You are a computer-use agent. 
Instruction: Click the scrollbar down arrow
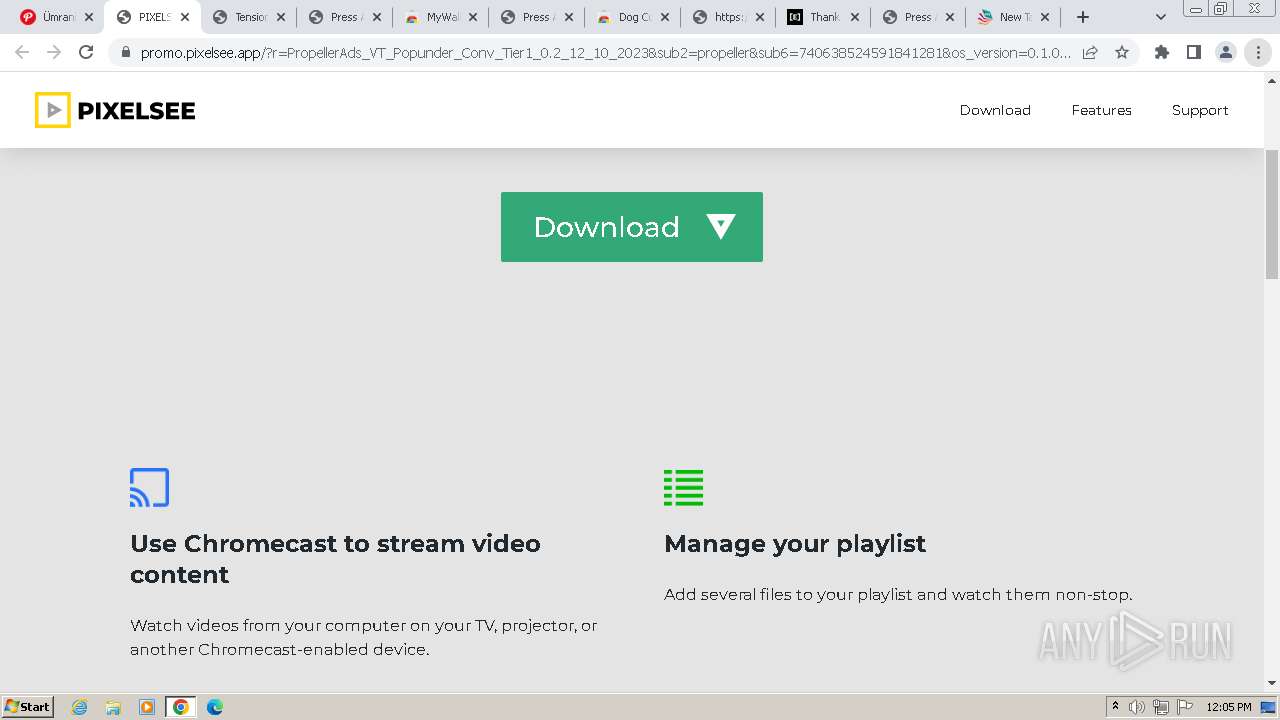[x=1272, y=683]
